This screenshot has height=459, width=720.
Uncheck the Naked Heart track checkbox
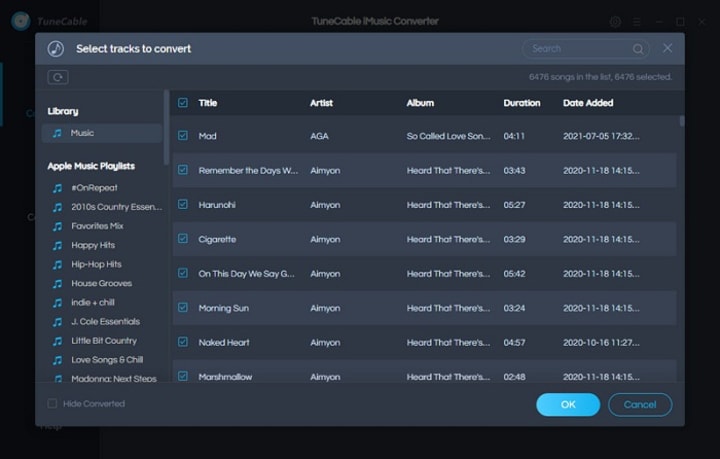(183, 342)
